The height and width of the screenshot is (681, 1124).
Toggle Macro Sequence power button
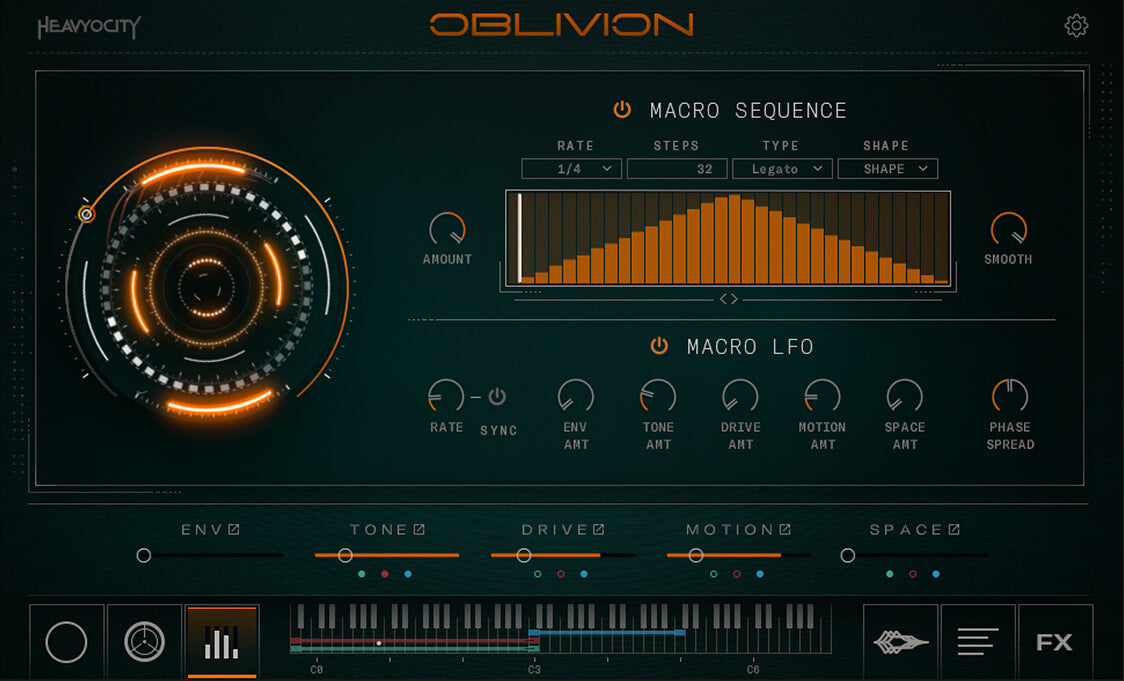click(622, 110)
